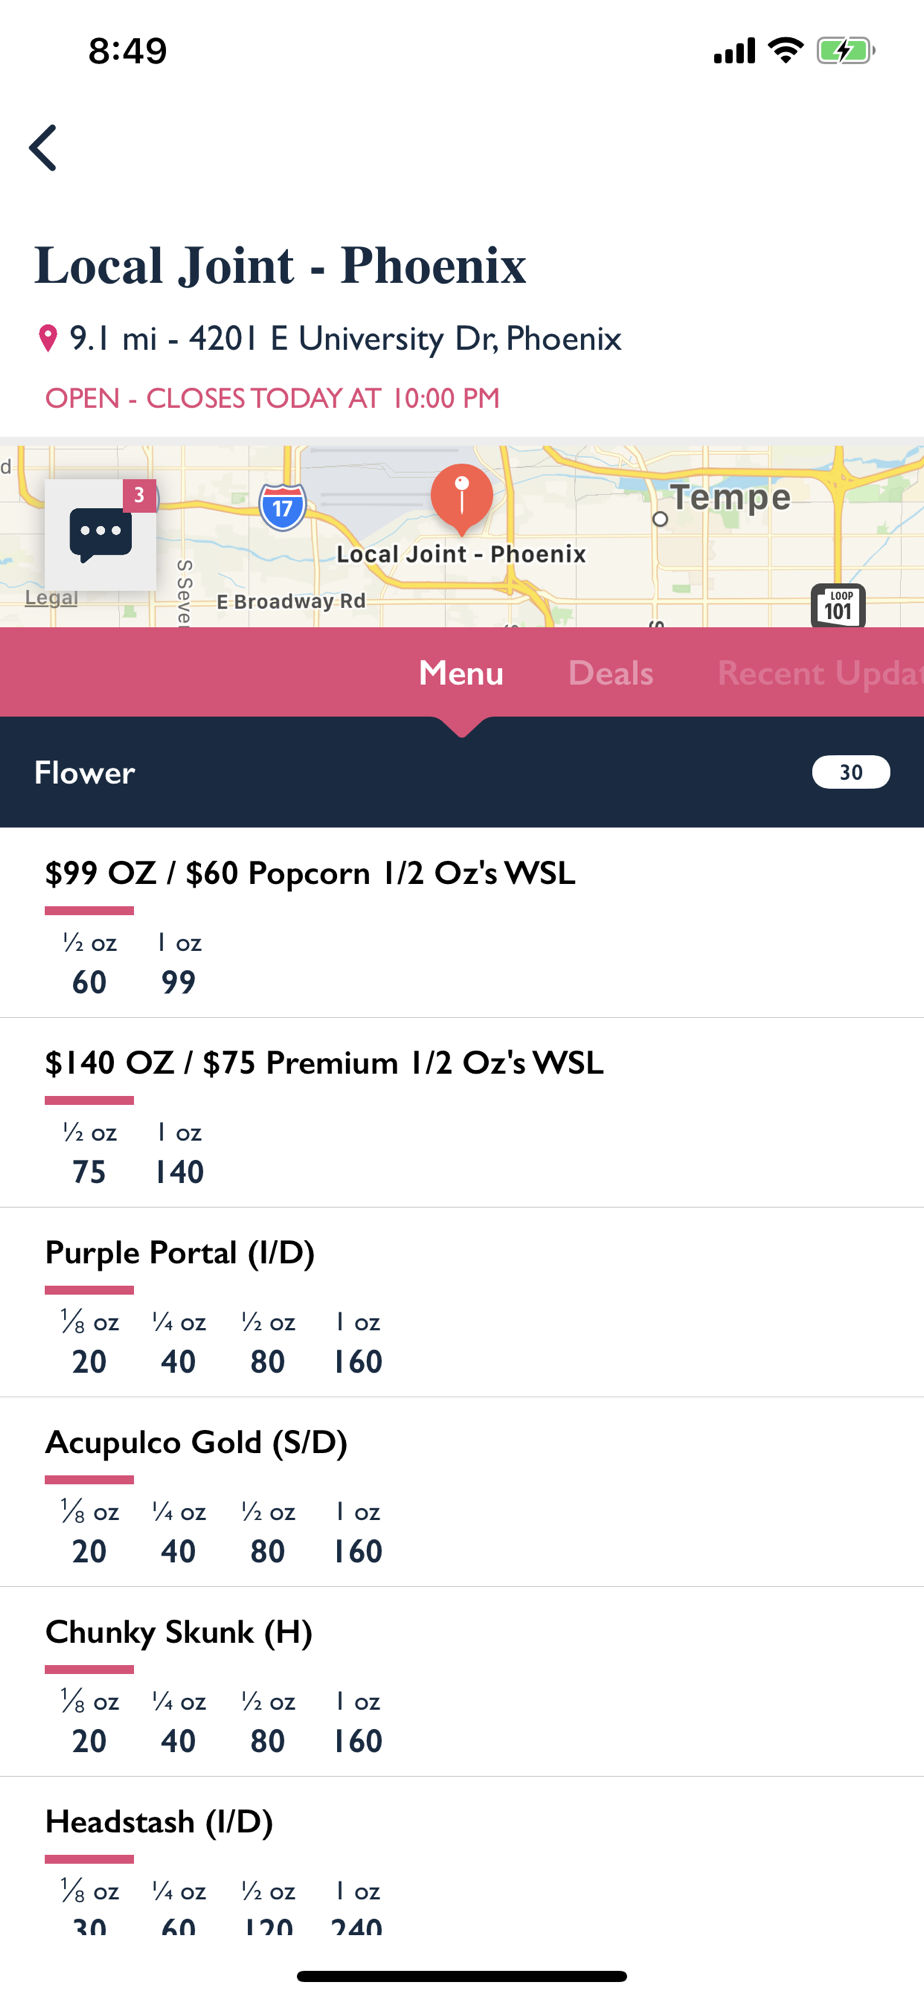924x2000 pixels.
Task: Tap the back arrow icon
Action: click(x=43, y=148)
